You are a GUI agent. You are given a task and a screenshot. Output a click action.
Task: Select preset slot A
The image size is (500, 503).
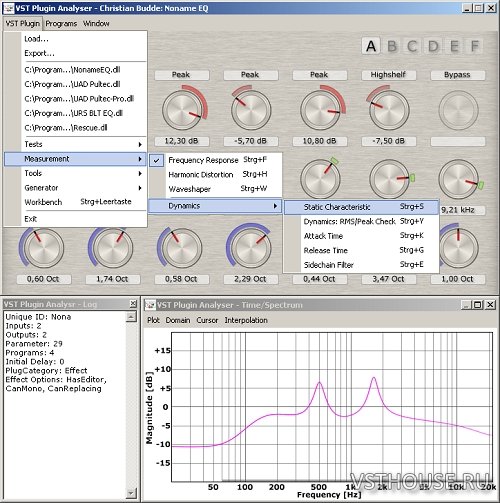(x=371, y=46)
